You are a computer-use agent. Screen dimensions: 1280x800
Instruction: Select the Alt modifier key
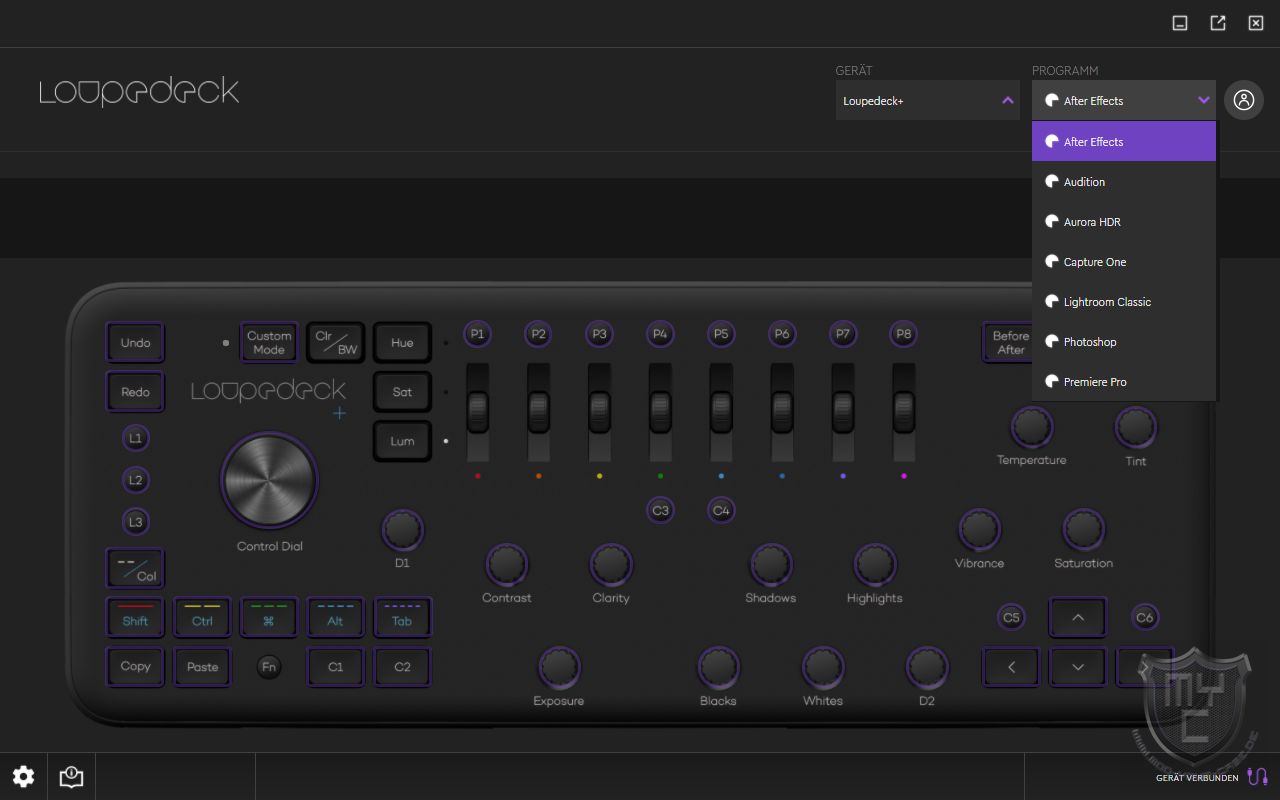click(335, 618)
